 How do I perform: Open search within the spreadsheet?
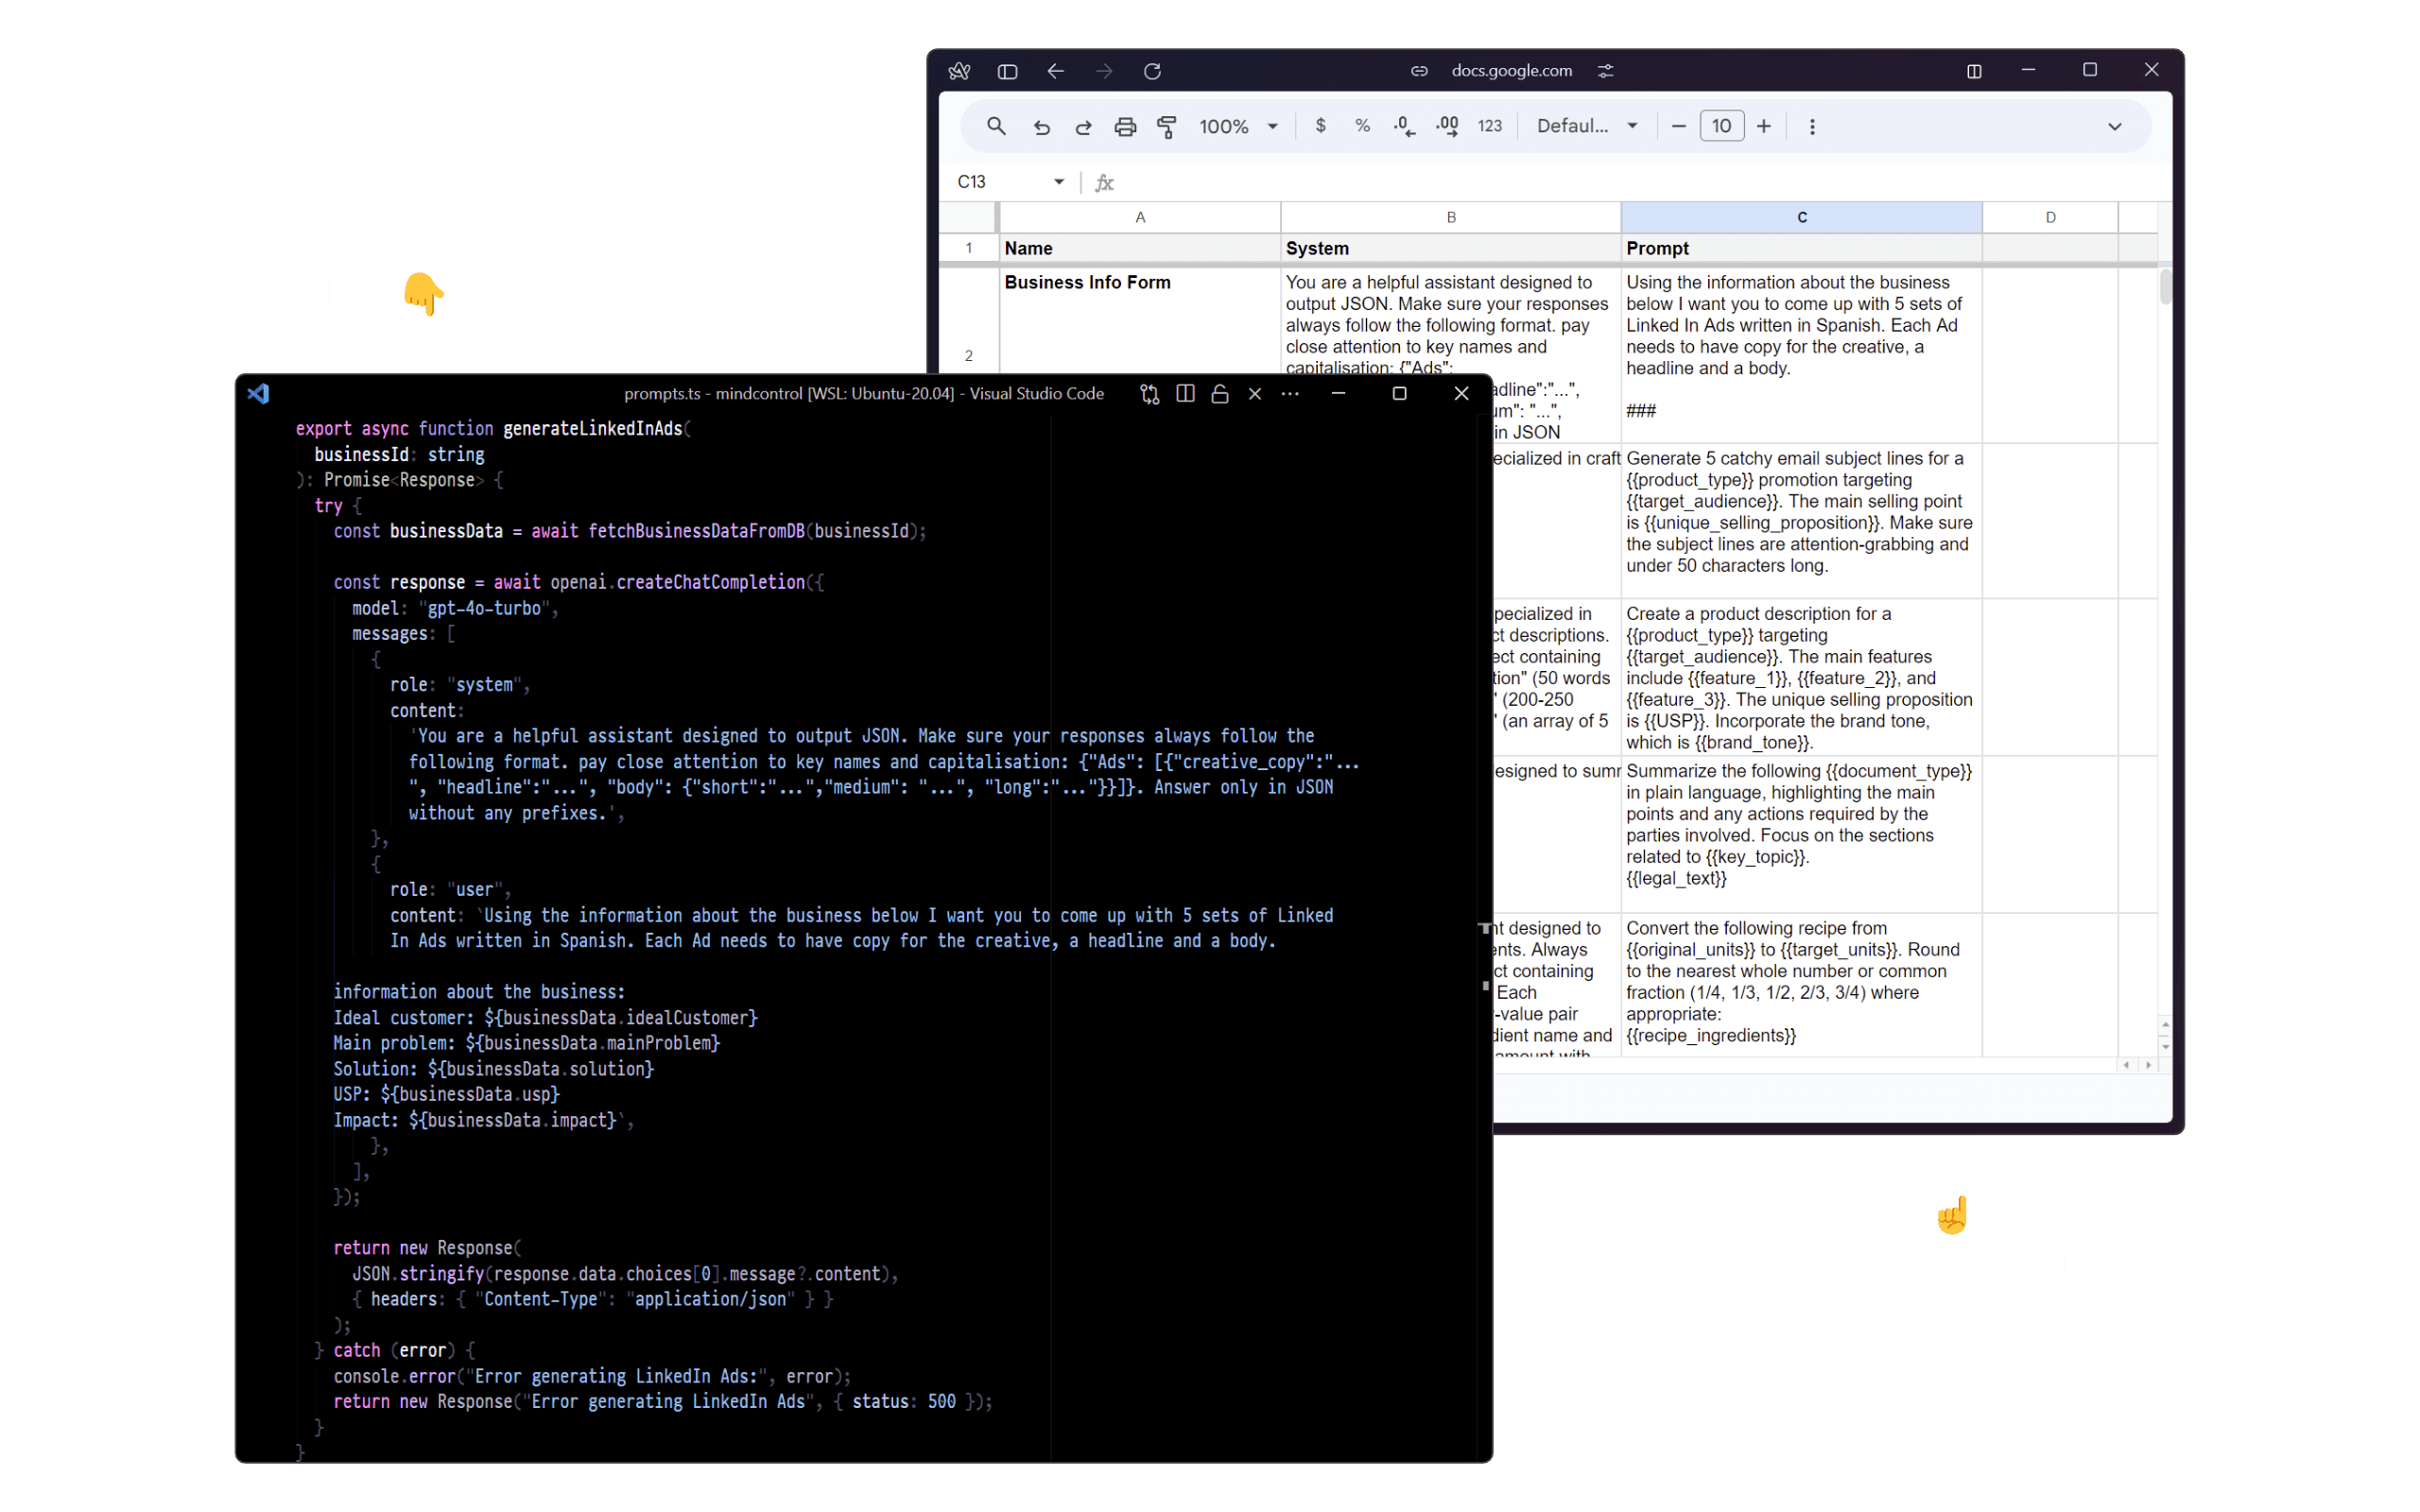coord(996,126)
